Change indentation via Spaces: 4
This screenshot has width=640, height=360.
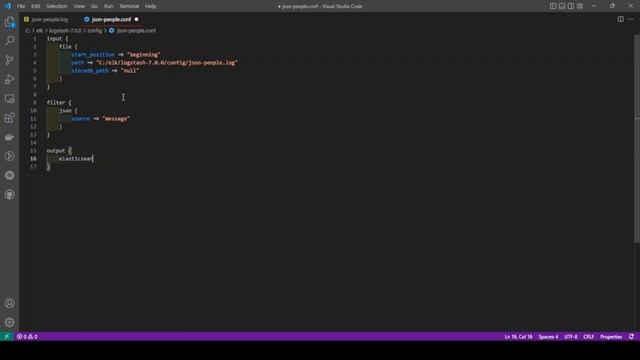pos(548,337)
